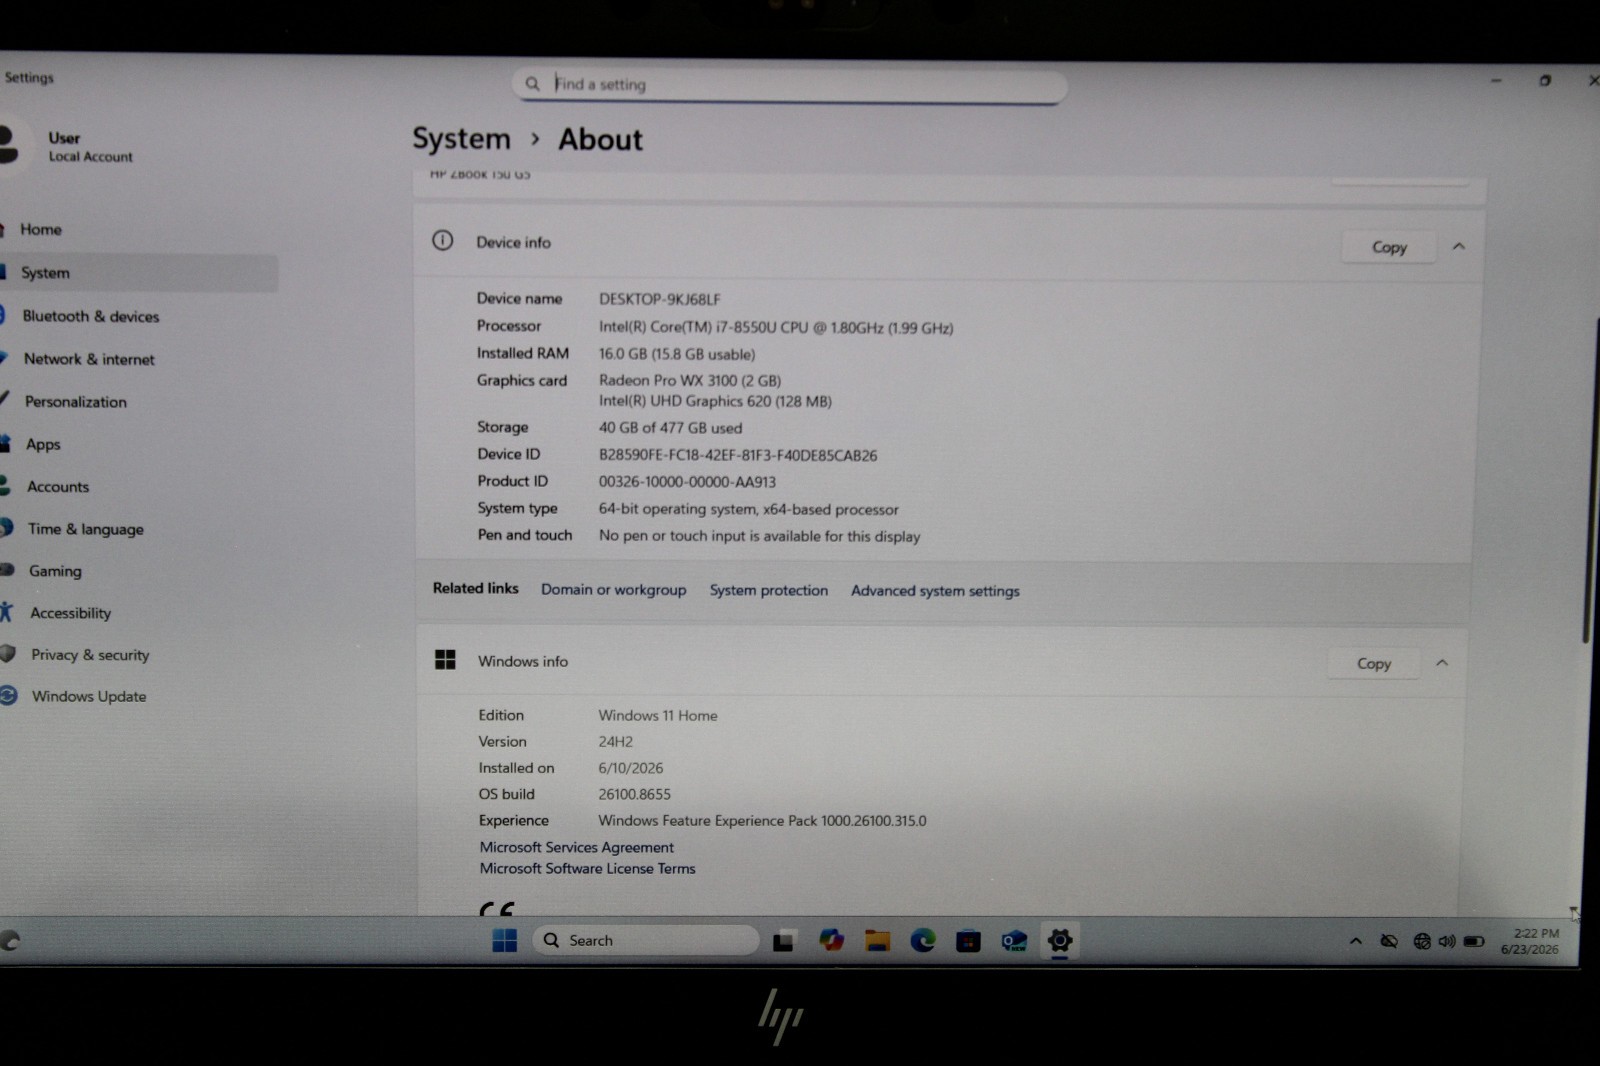1600x1066 pixels.
Task: Select the System type 64-bit operating system text
Action: [748, 509]
